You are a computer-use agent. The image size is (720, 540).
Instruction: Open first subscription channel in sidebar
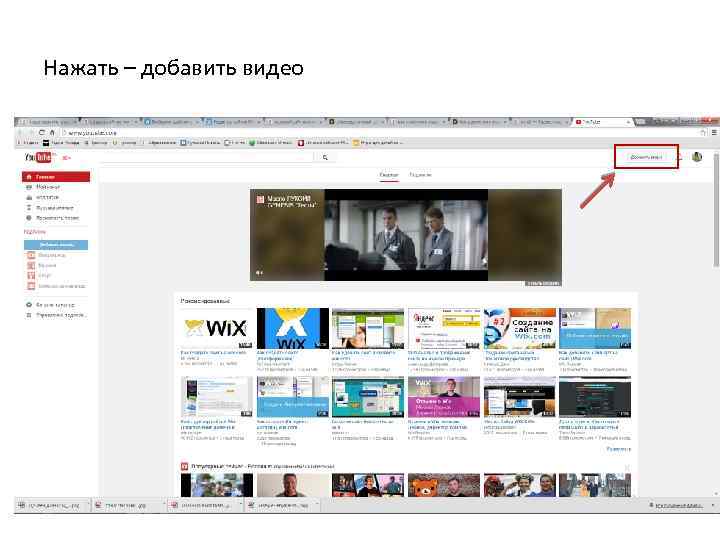[x=47, y=255]
